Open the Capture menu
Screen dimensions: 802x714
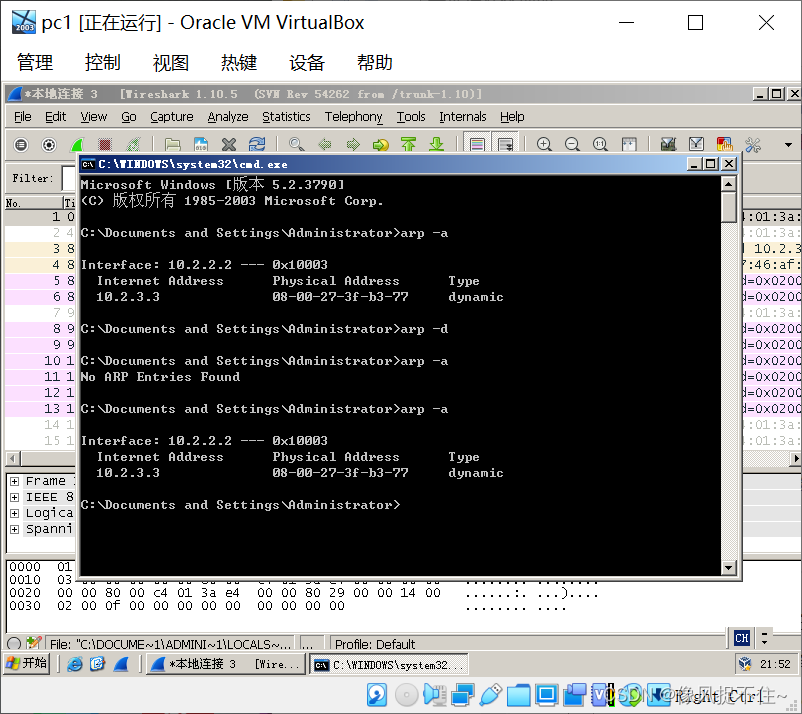(171, 117)
